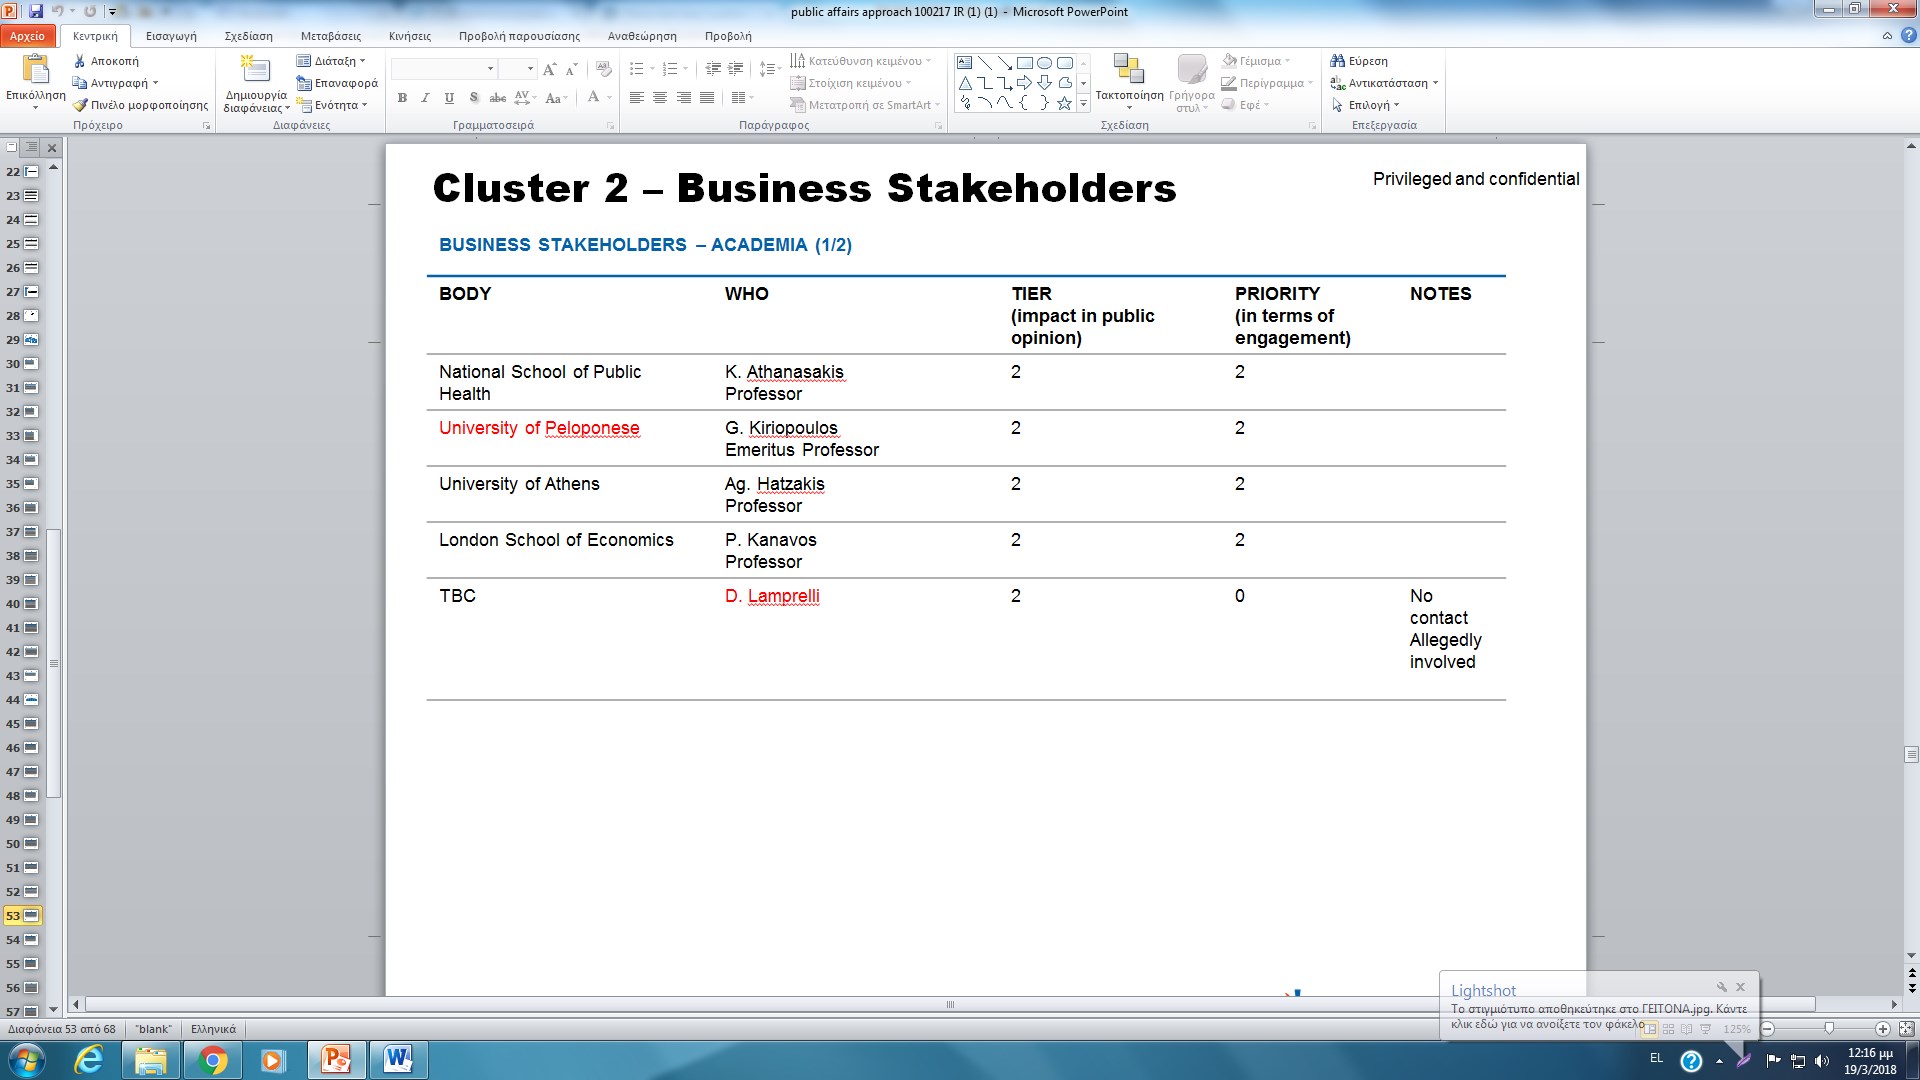Switch to the Αναθεώρηση ribbon tab
This screenshot has height=1080, width=1920.
click(642, 36)
